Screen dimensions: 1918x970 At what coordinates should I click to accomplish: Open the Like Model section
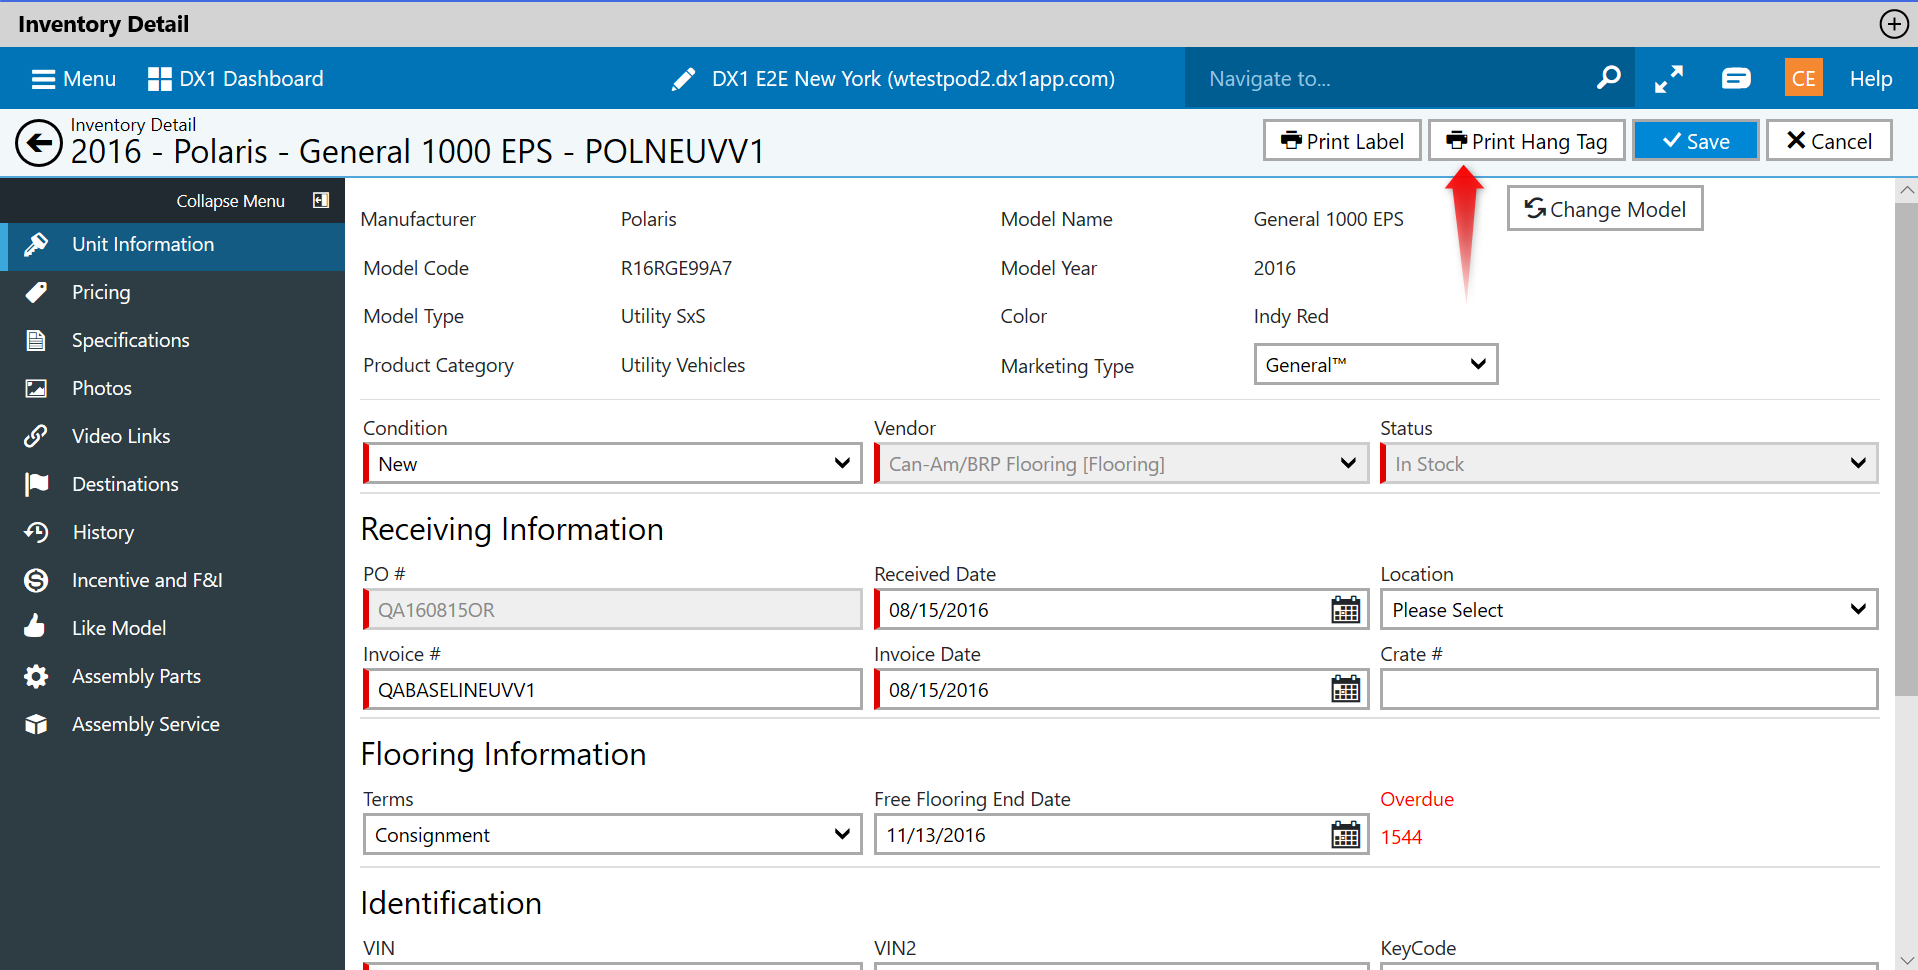pyautogui.click(x=172, y=629)
